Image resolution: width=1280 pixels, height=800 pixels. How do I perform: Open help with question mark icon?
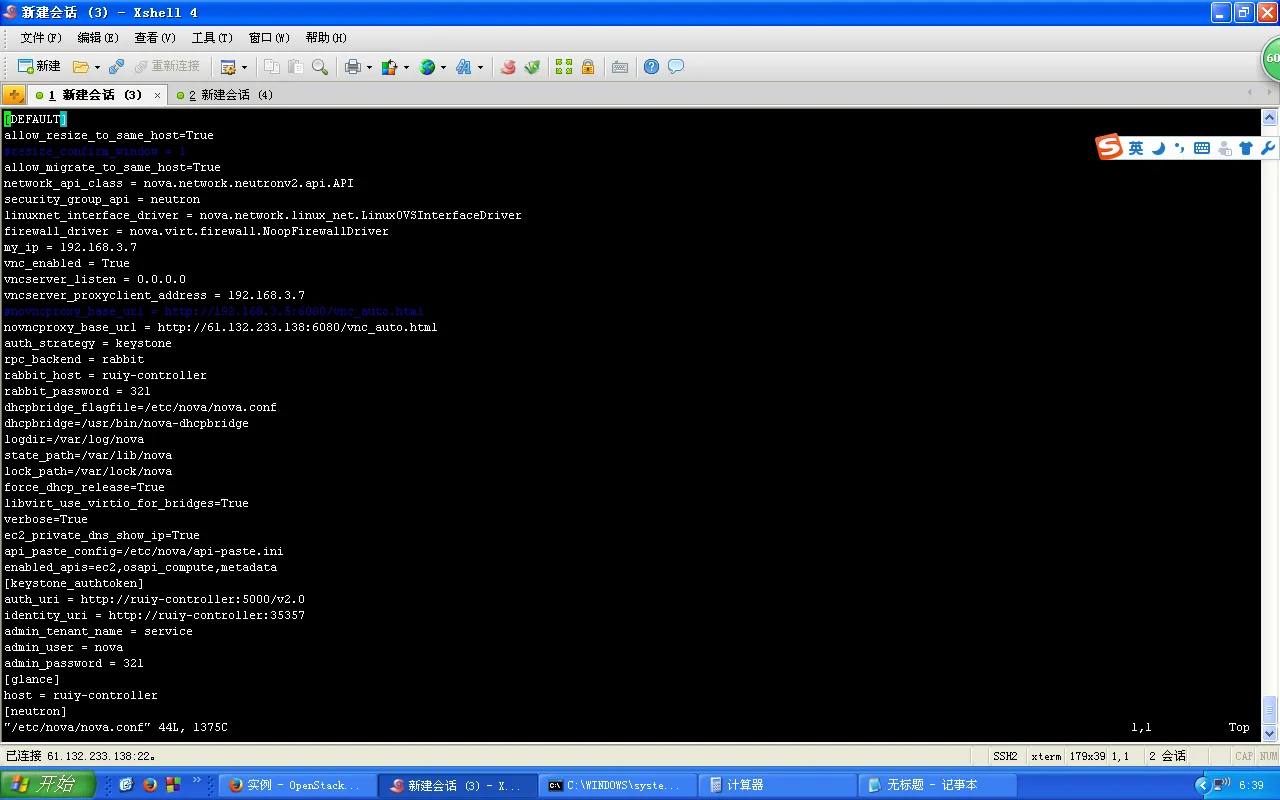[x=652, y=67]
